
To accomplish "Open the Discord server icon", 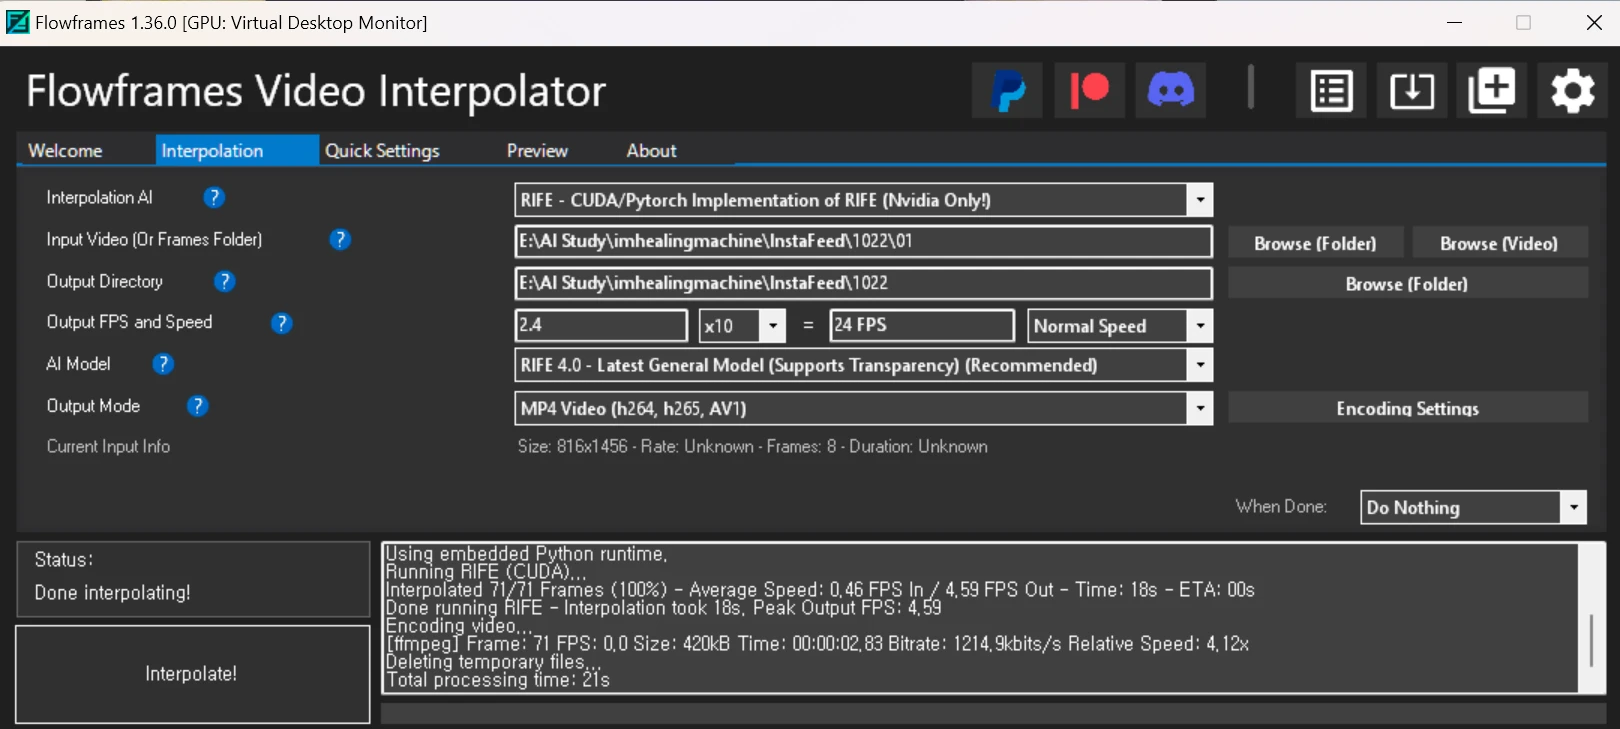I will pos(1171,91).
